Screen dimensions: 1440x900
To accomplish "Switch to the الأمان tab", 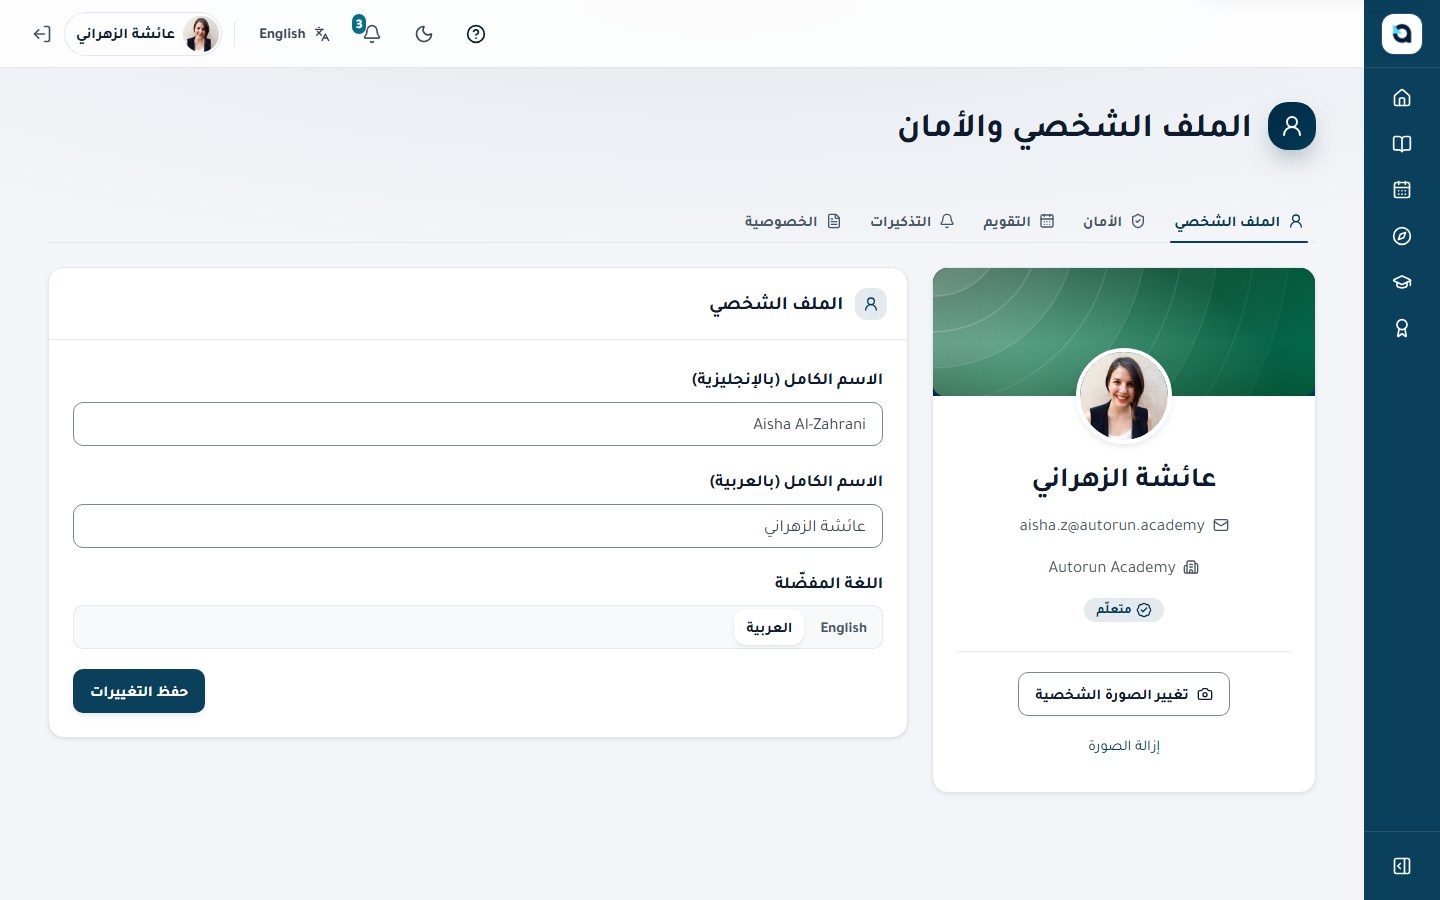I will (1114, 221).
